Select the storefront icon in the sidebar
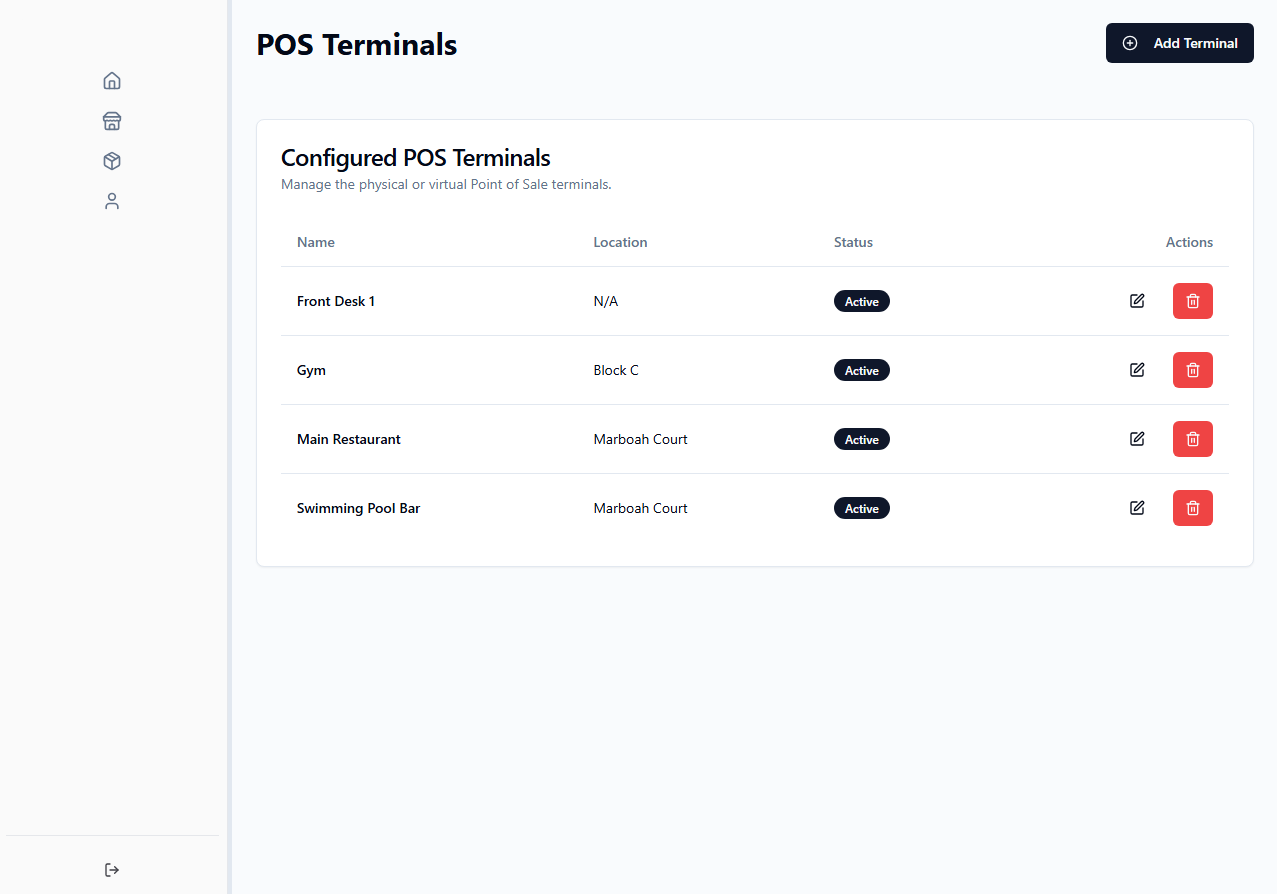Image resolution: width=1277 pixels, height=894 pixels. point(111,120)
